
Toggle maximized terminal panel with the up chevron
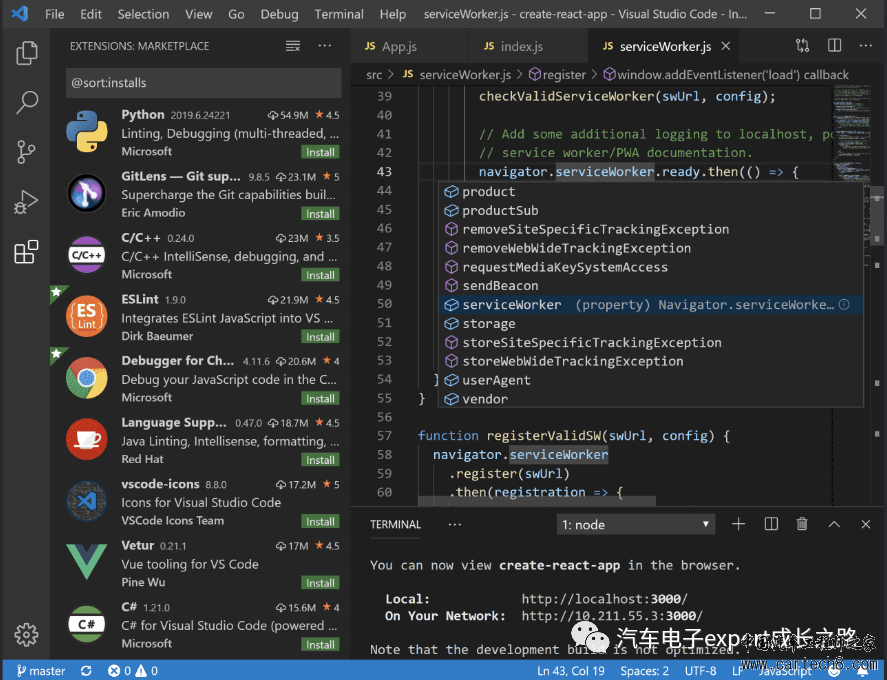tap(834, 524)
